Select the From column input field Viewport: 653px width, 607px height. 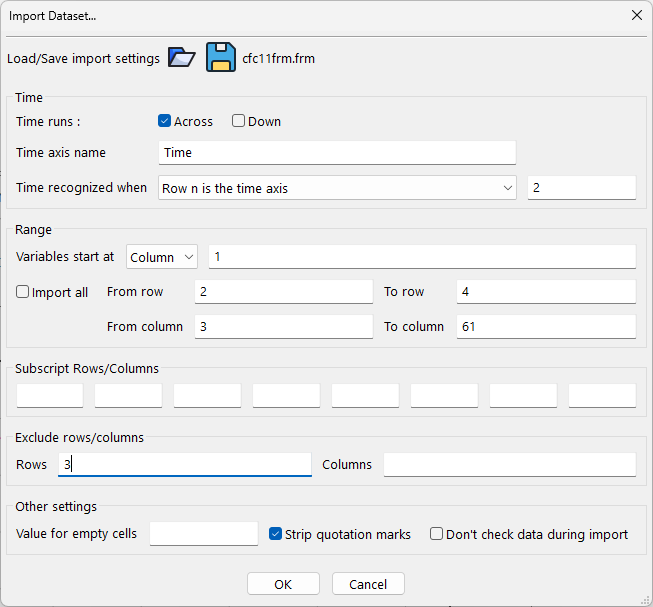click(x=283, y=327)
